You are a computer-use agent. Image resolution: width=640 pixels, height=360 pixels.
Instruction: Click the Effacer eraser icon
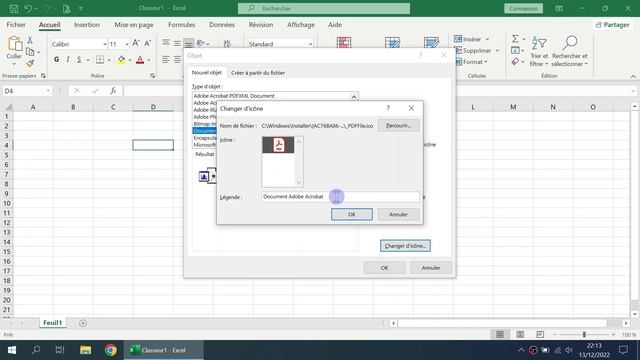click(516, 62)
